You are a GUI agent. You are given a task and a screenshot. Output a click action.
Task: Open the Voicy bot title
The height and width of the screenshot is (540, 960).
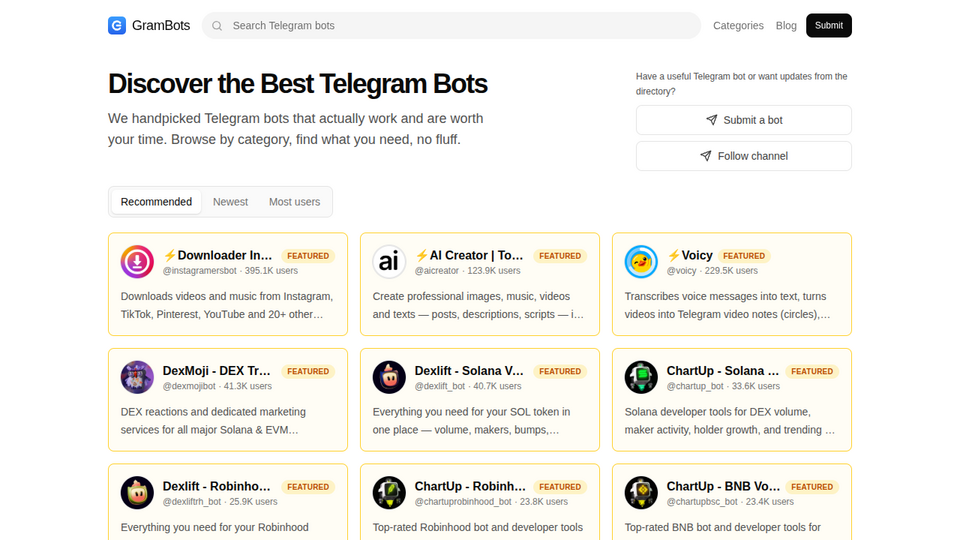point(690,255)
